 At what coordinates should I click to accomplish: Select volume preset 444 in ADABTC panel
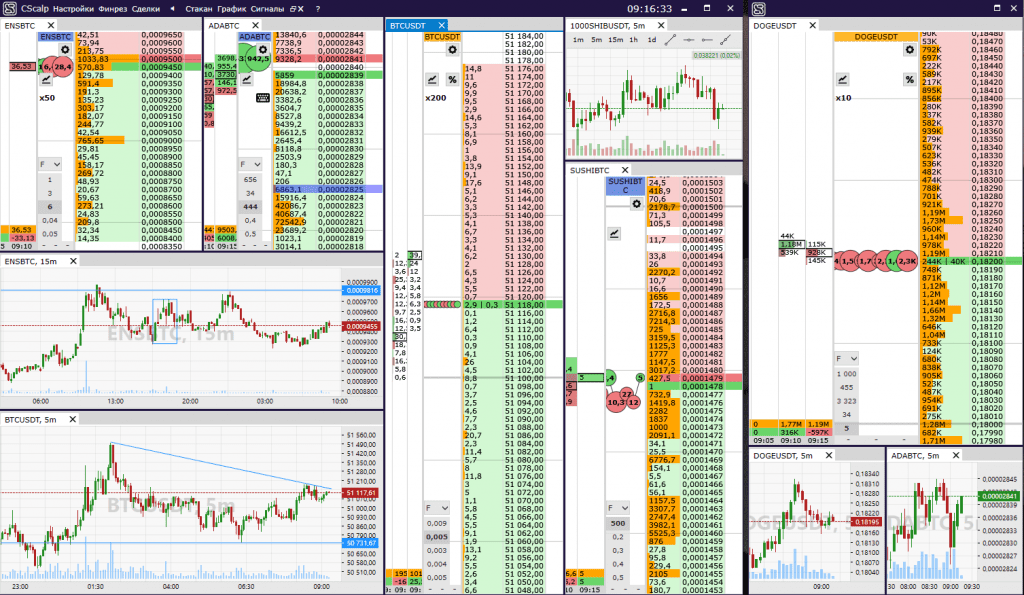250,206
